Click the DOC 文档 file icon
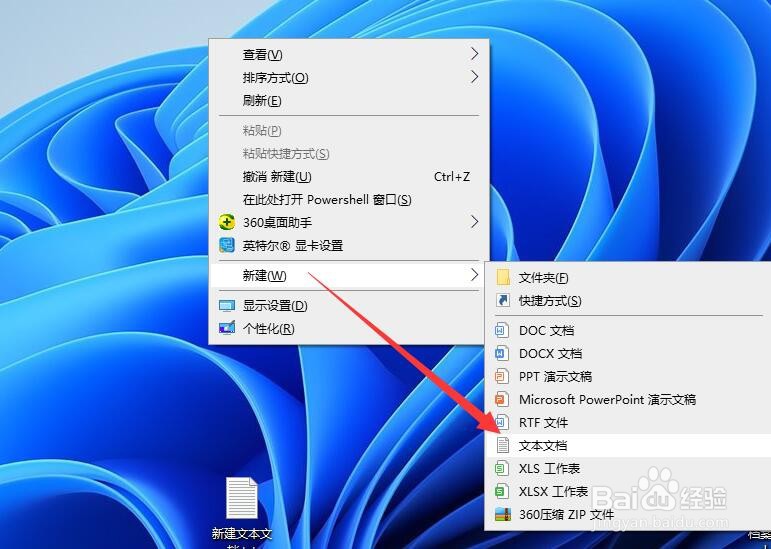 502,330
